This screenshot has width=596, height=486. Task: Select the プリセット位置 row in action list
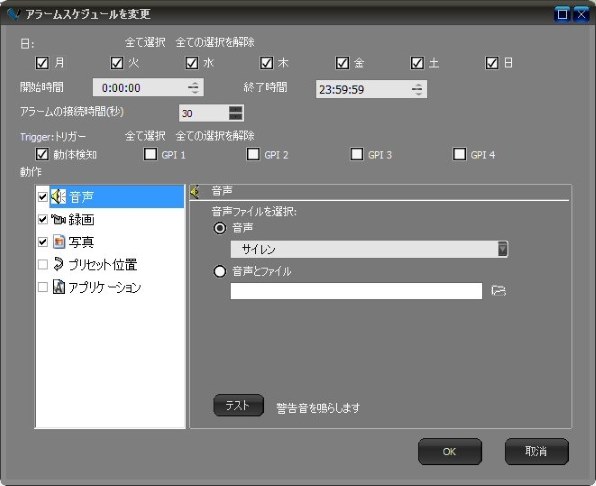[x=110, y=264]
